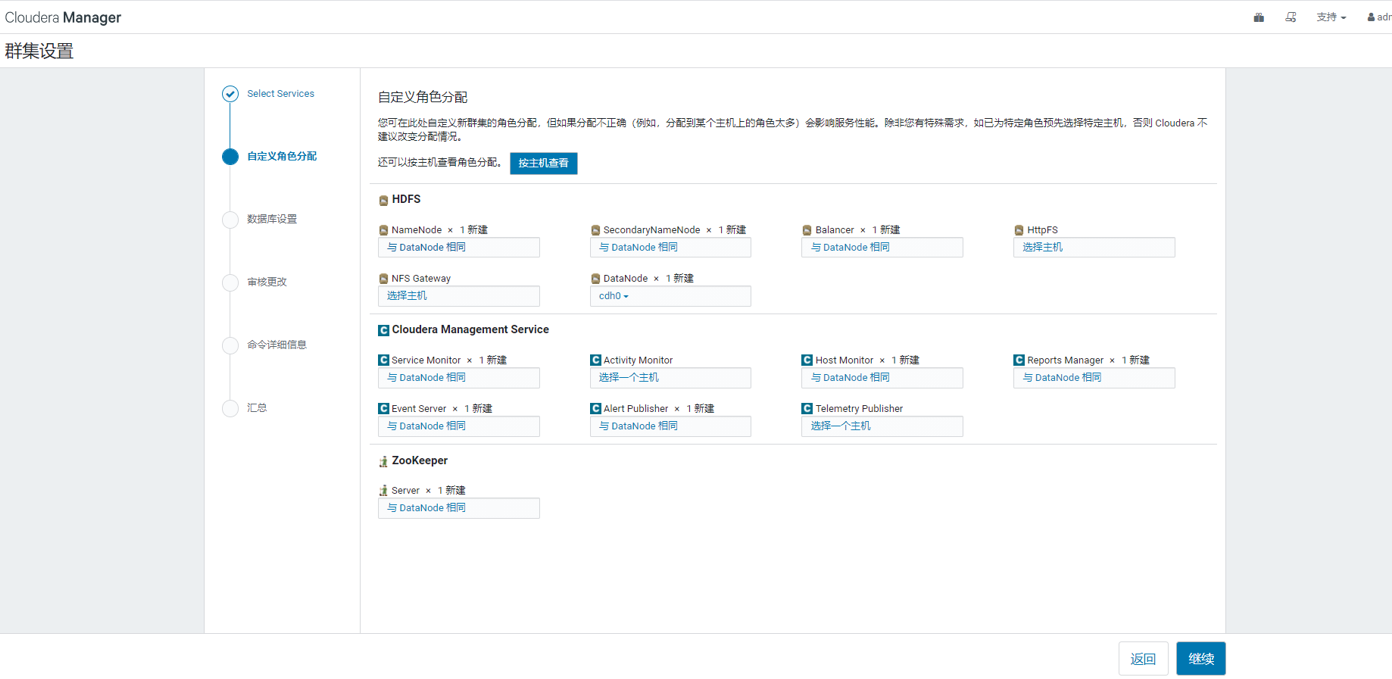Open Reports Manager host assignment field
This screenshot has width=1392, height=679.
coord(1094,378)
